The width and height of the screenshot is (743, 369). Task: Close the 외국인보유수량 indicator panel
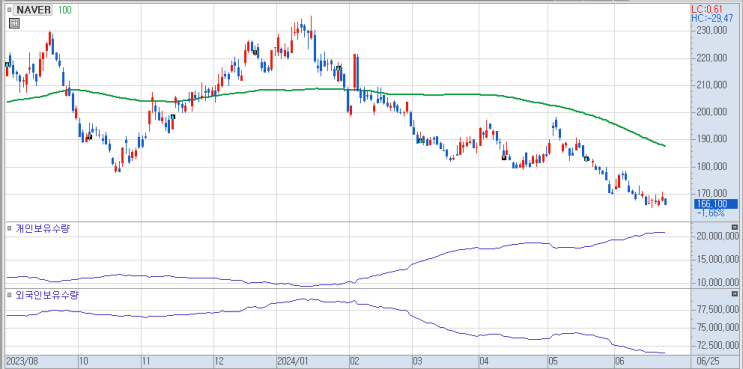[734, 294]
